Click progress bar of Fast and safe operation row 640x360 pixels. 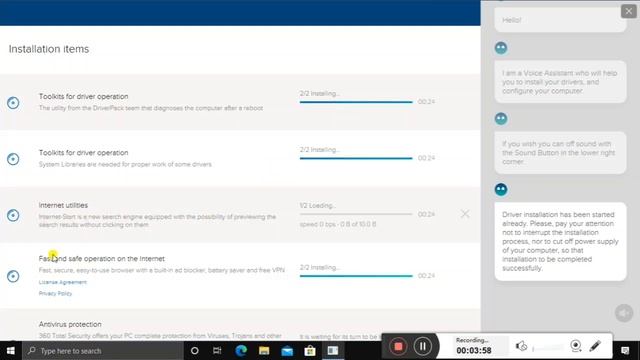click(356, 276)
